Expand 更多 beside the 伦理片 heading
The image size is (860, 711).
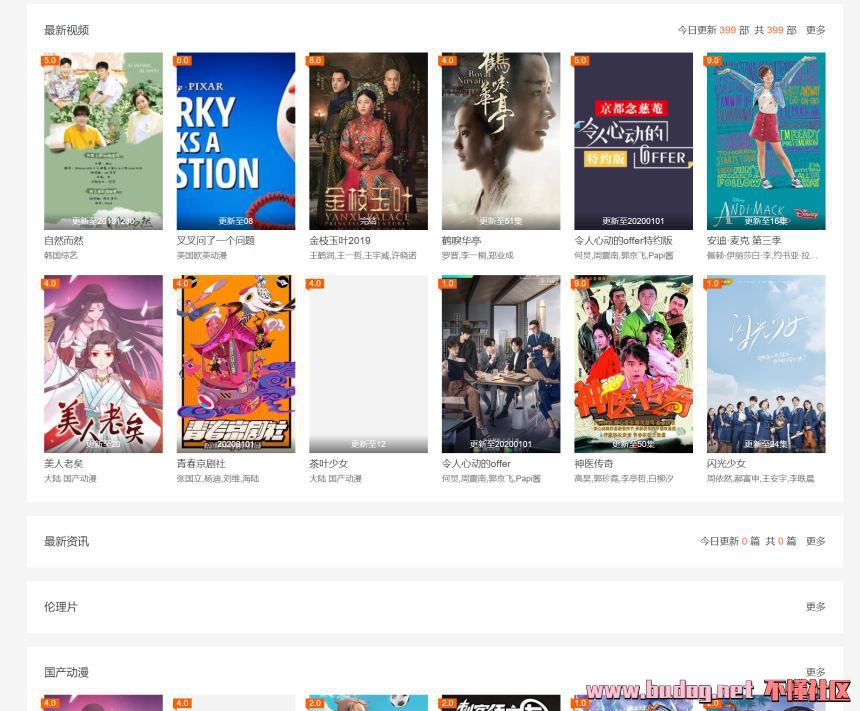click(x=816, y=607)
